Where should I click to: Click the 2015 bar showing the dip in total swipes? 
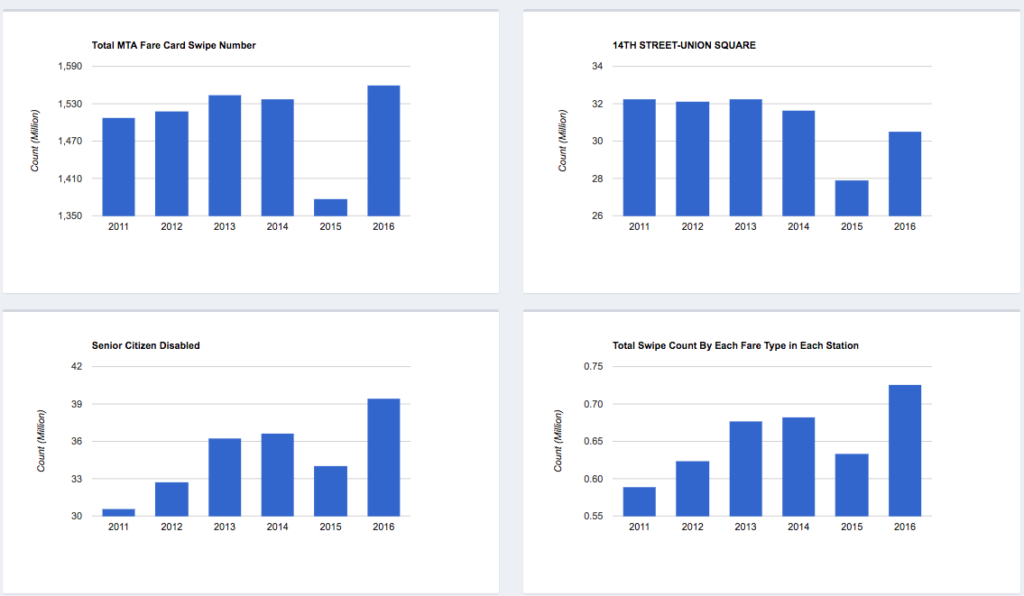331,205
